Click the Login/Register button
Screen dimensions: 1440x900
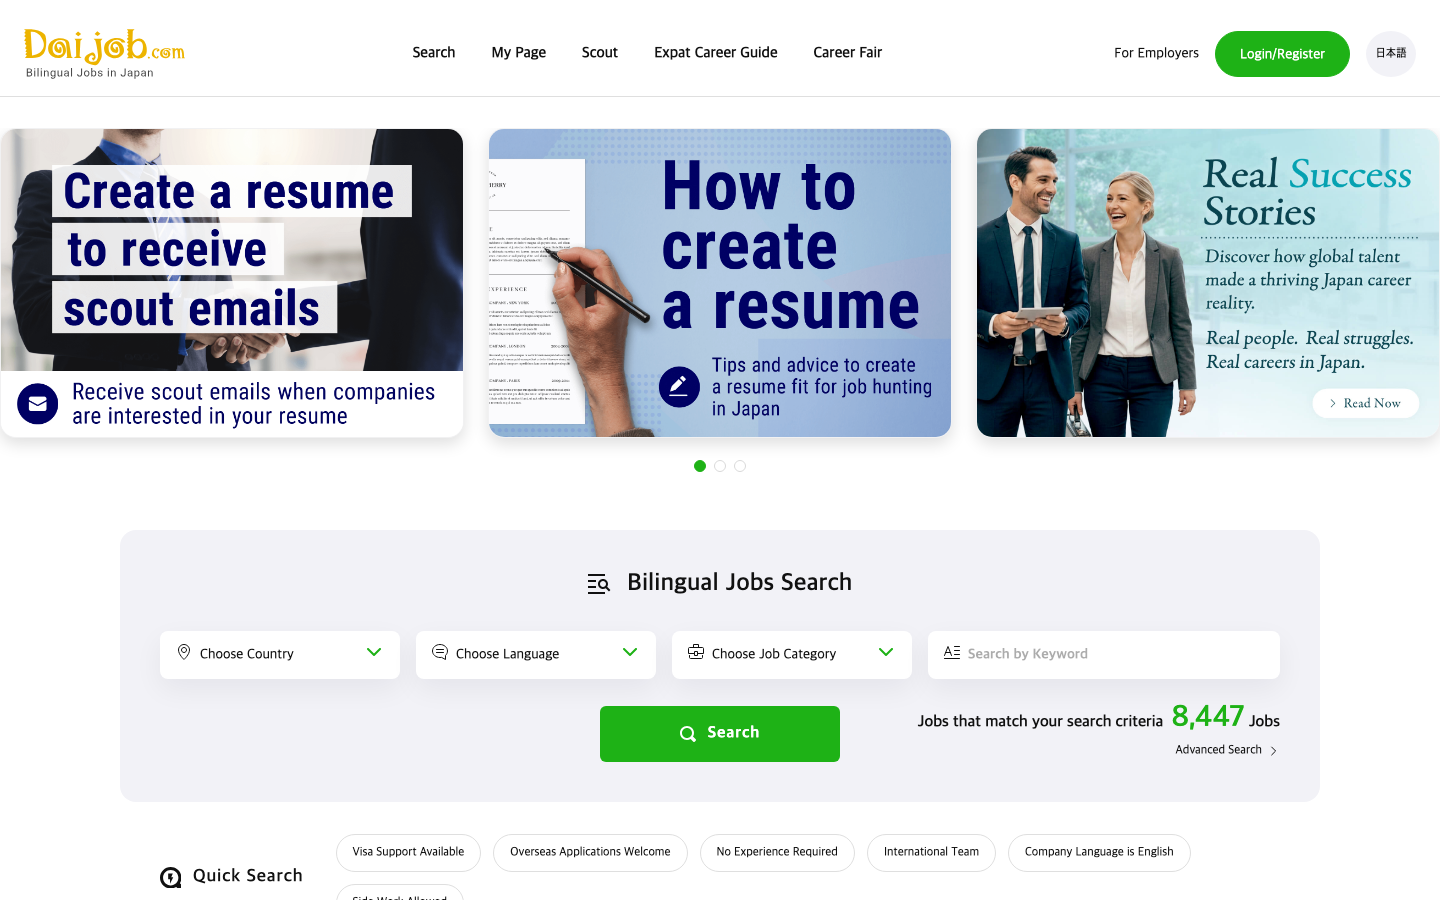pos(1282,54)
